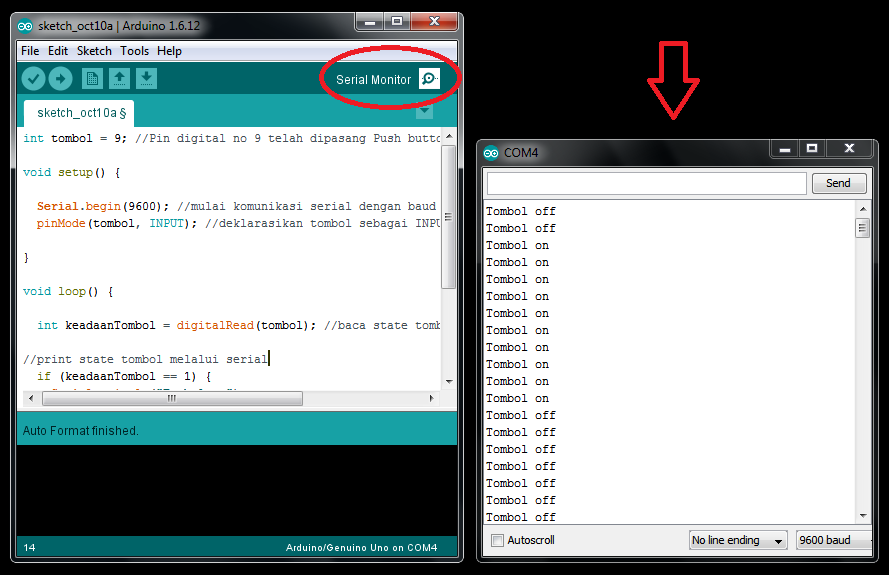Minimize the Arduino IDE window
Image resolution: width=889 pixels, height=575 pixels.
point(370,22)
